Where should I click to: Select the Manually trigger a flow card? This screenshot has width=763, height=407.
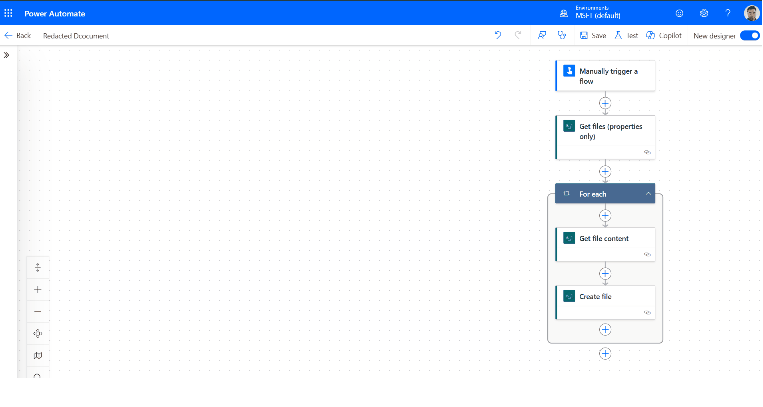tap(605, 76)
